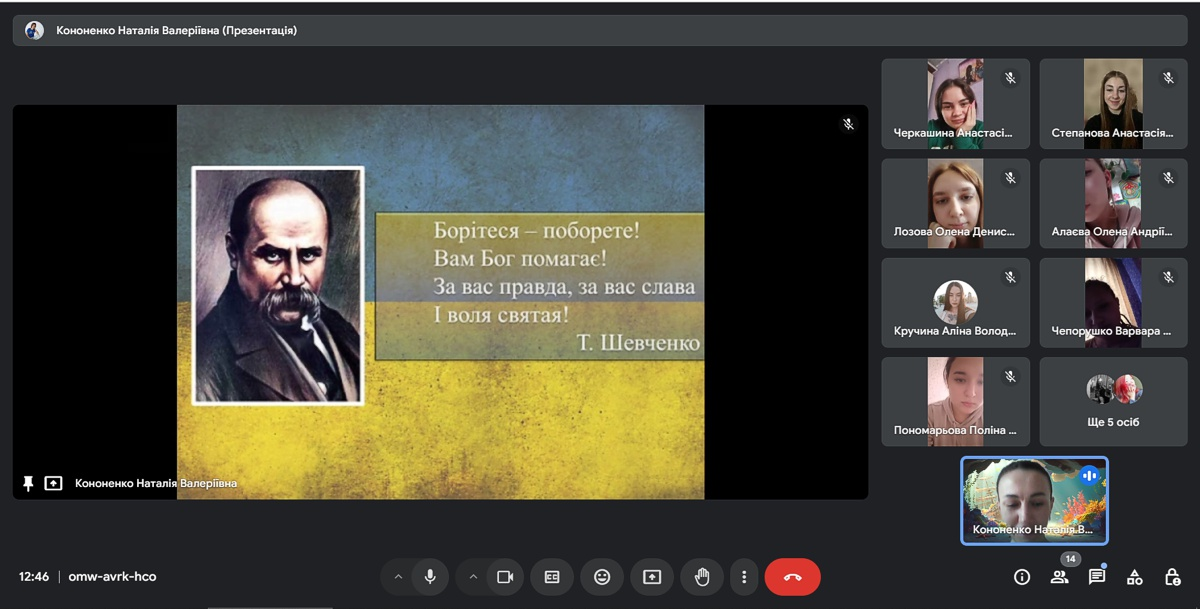Select the Пономарьова Поліна participant tile

(955, 402)
